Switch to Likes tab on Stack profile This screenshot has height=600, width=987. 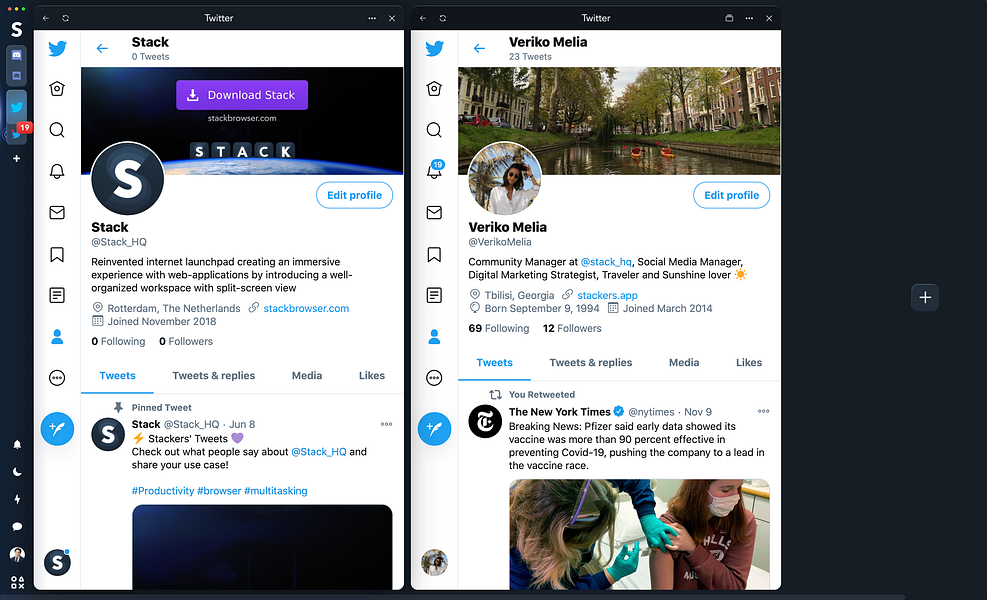pyautogui.click(x=371, y=376)
